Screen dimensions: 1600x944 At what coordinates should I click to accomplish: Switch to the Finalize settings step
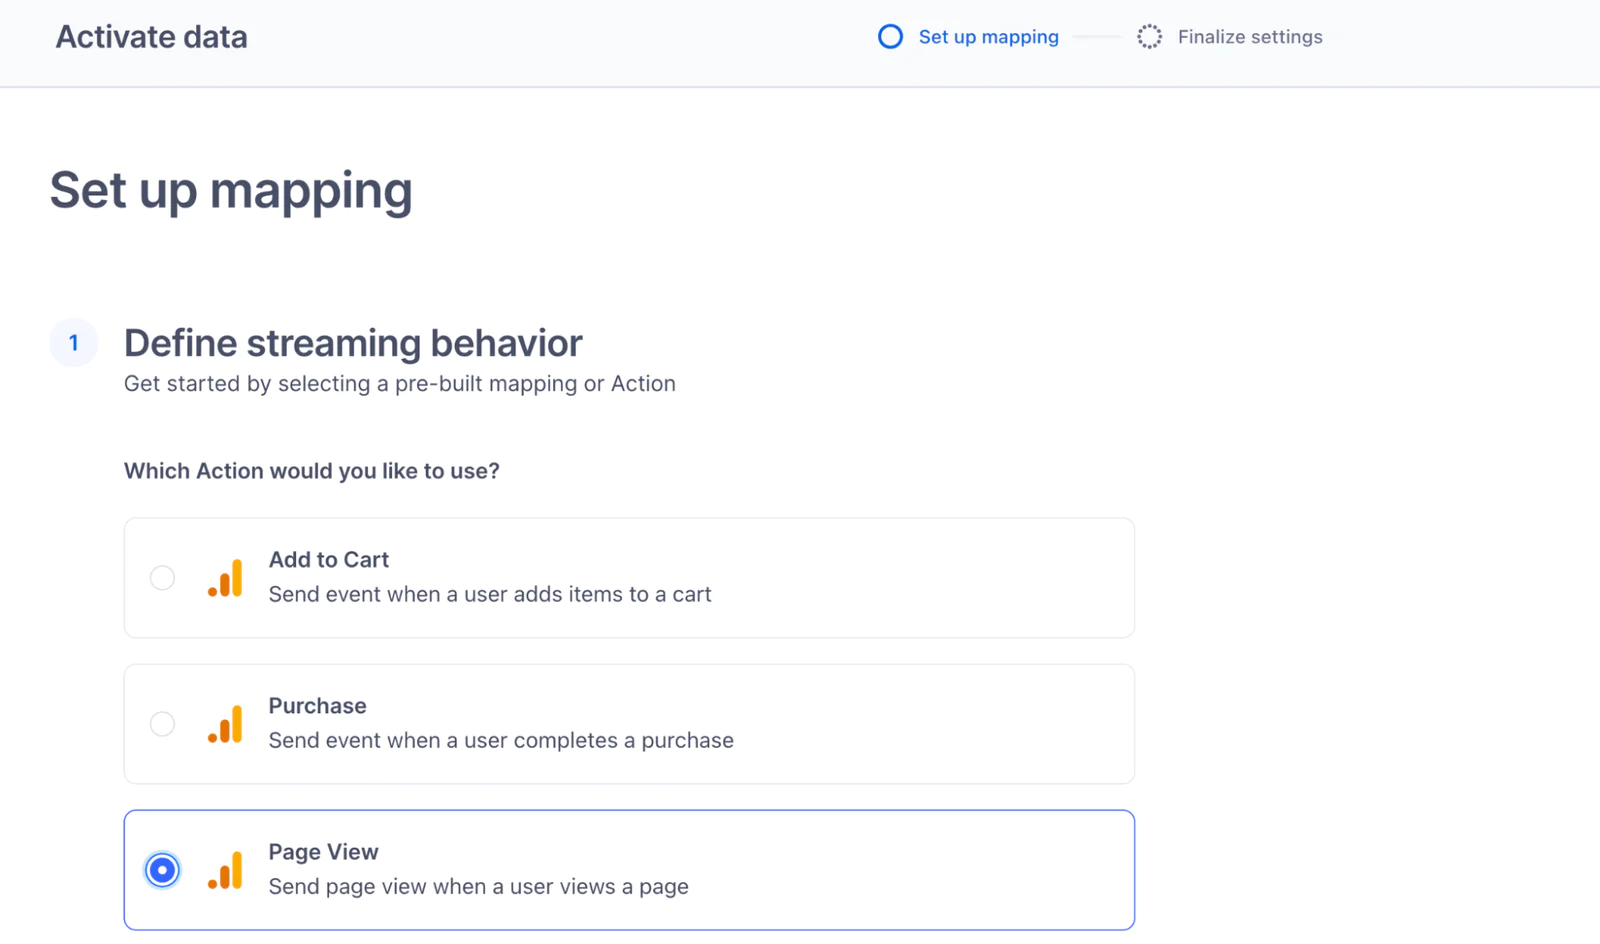click(x=1250, y=36)
